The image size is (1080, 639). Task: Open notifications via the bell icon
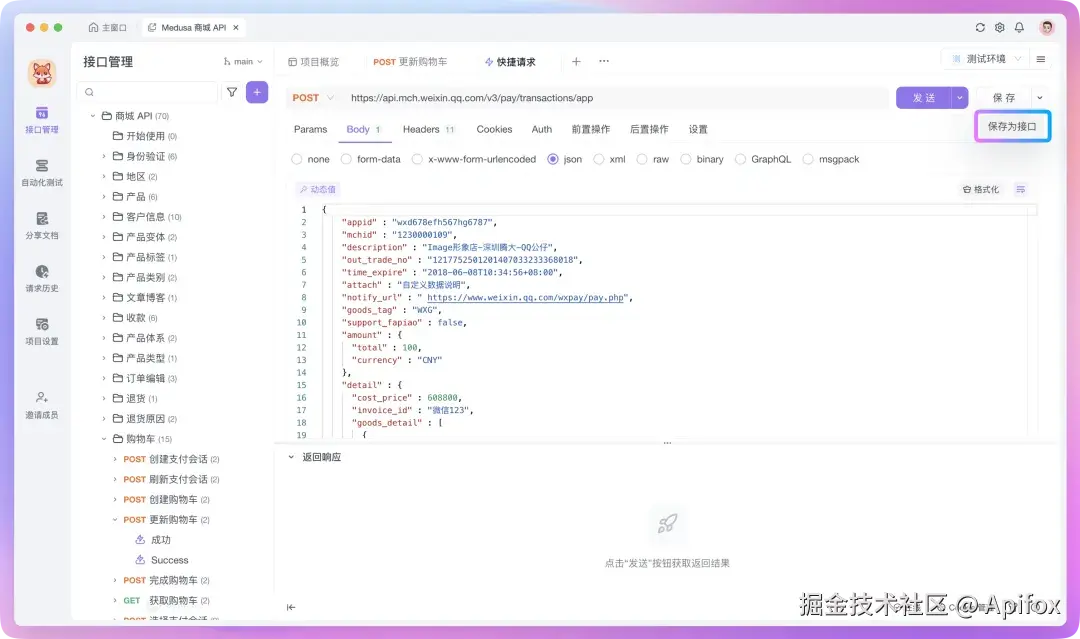pos(1018,27)
